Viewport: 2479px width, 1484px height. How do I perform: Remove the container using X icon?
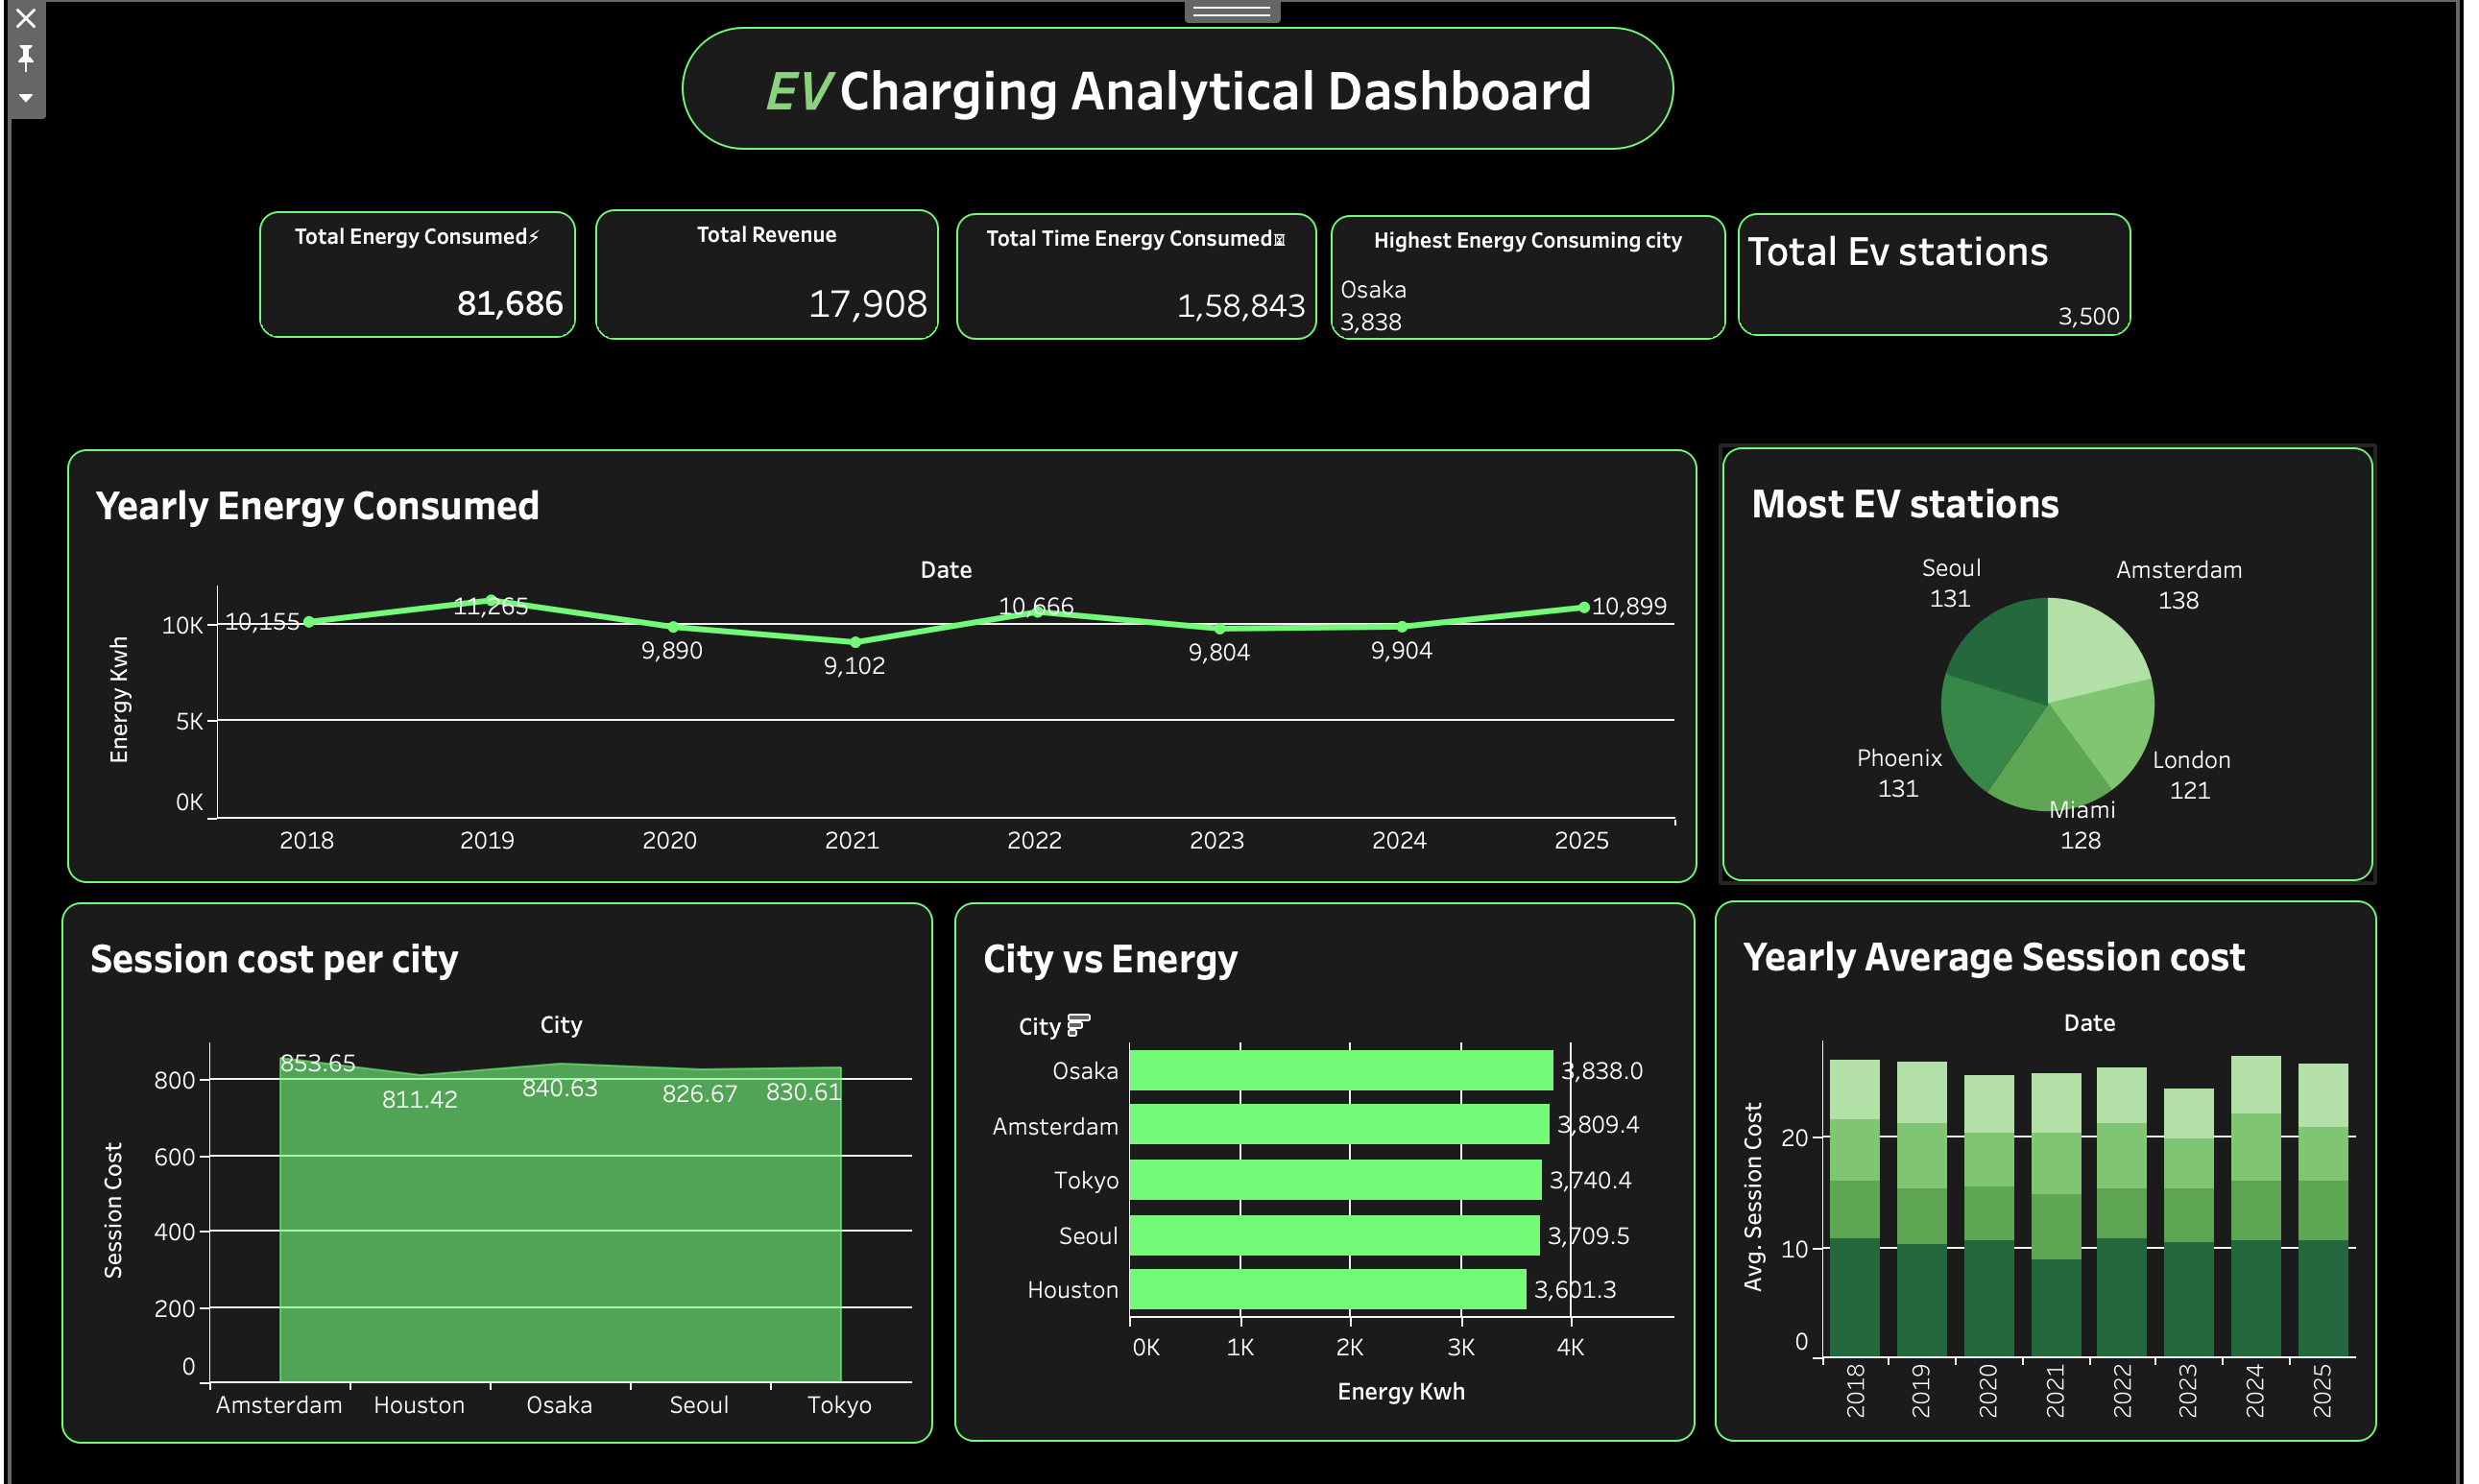(26, 18)
